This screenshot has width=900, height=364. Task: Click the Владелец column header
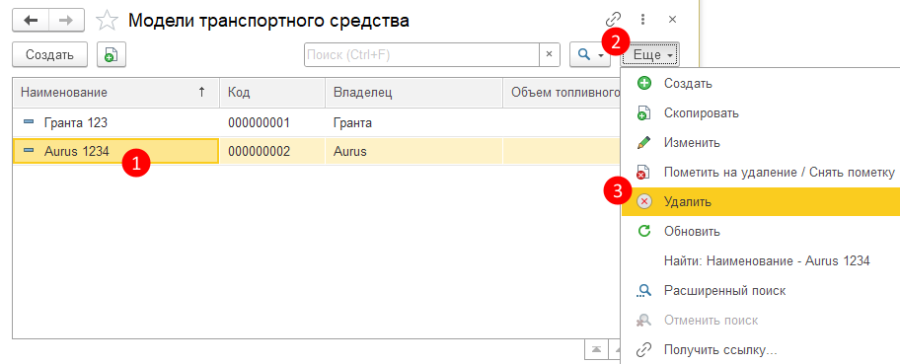click(414, 92)
